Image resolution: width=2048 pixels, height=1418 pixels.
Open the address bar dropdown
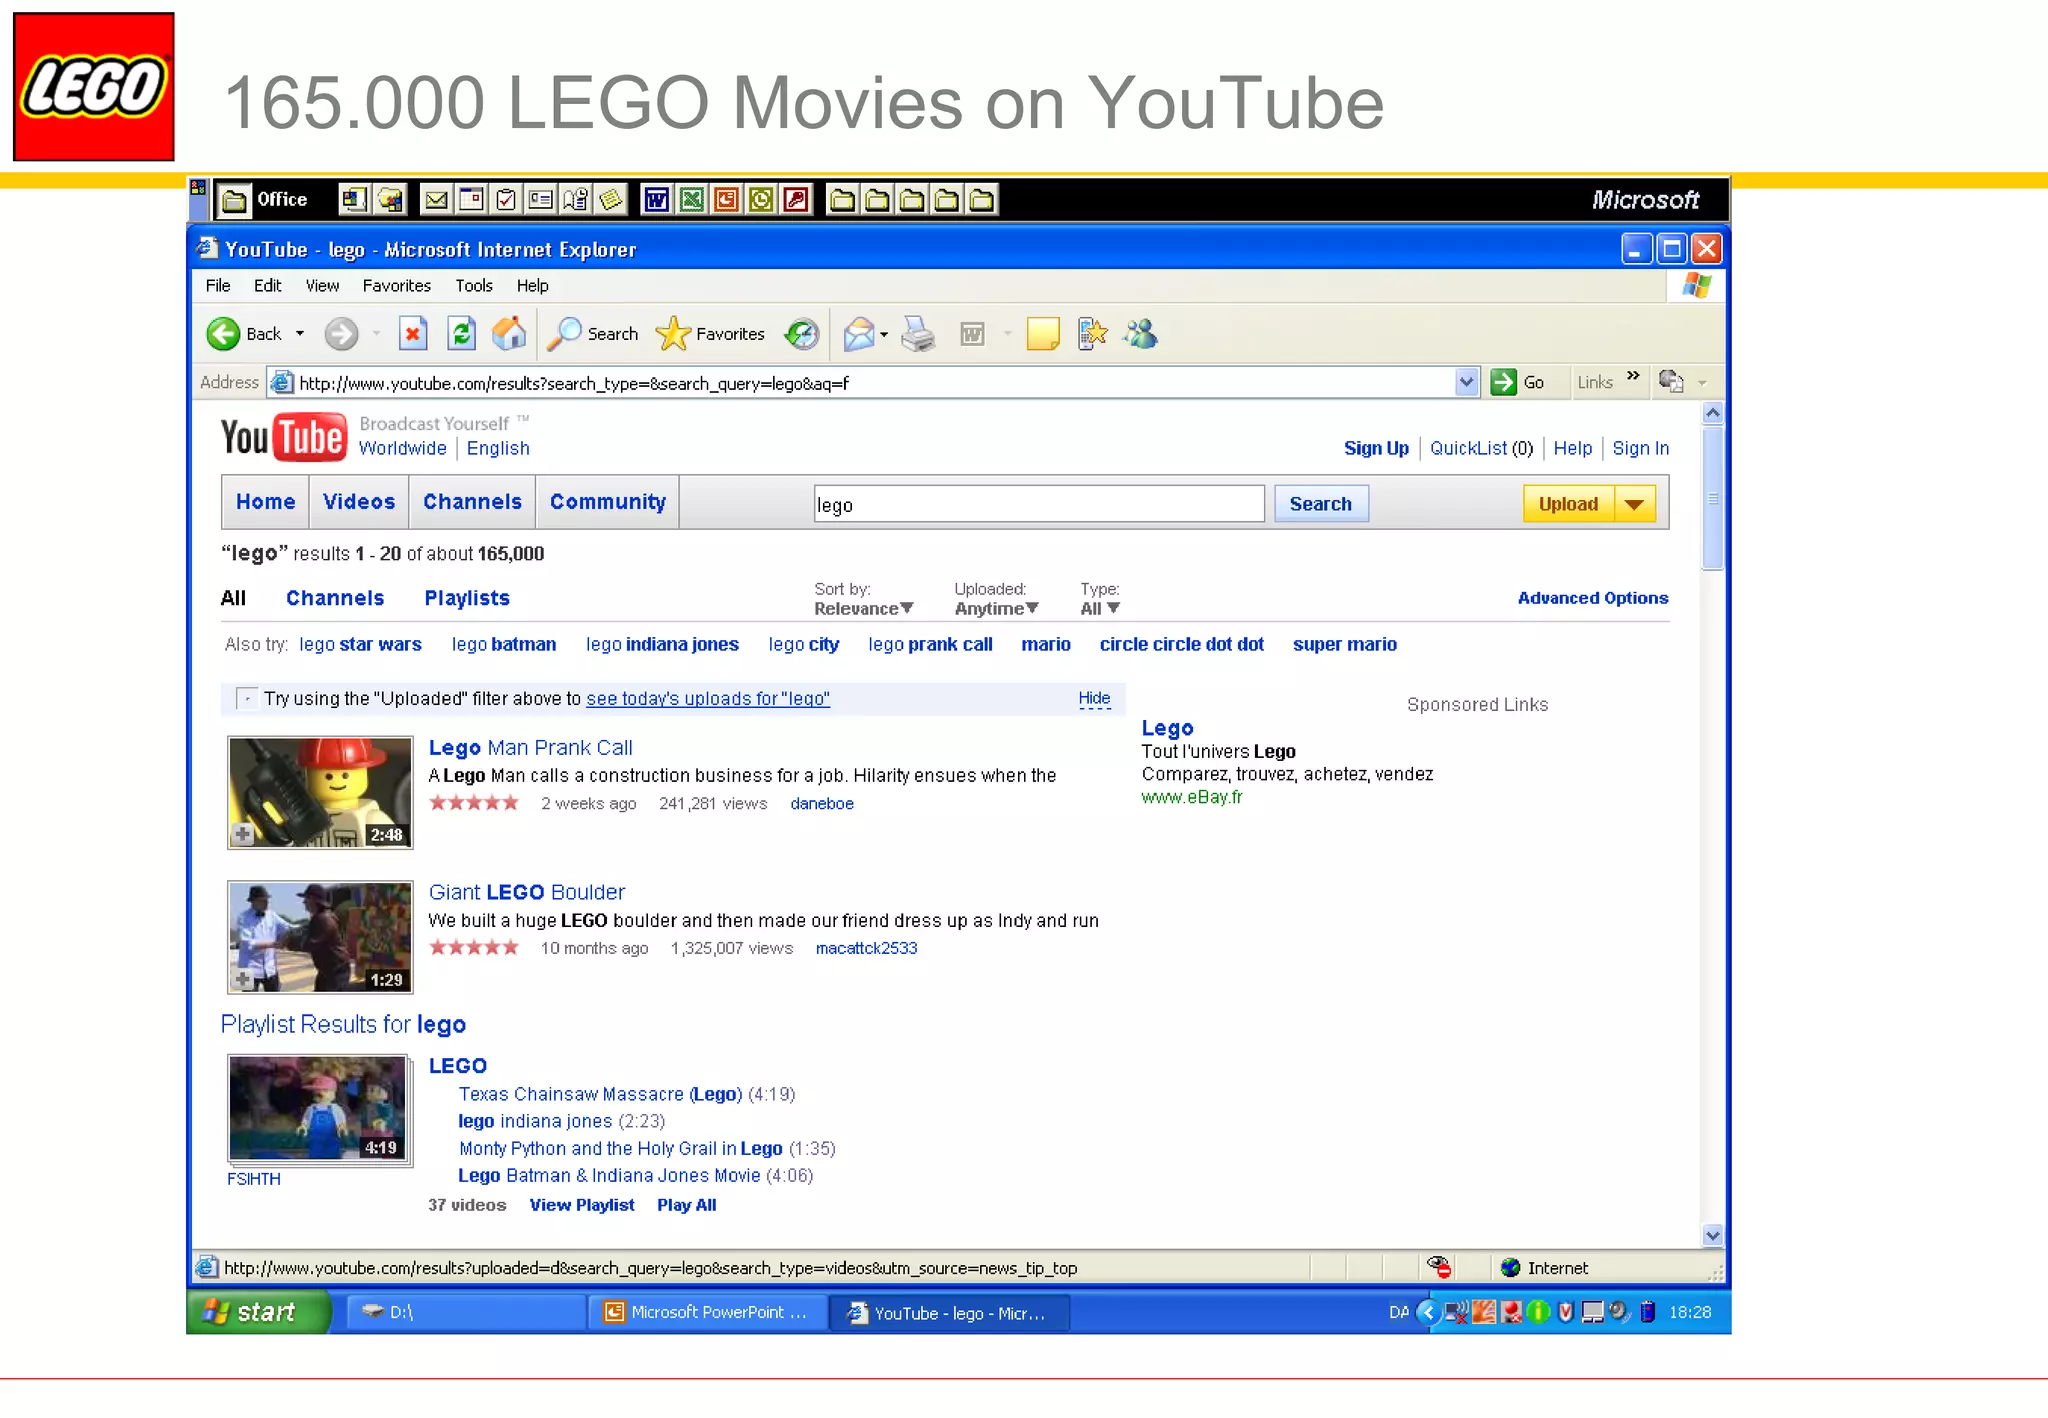point(1466,382)
